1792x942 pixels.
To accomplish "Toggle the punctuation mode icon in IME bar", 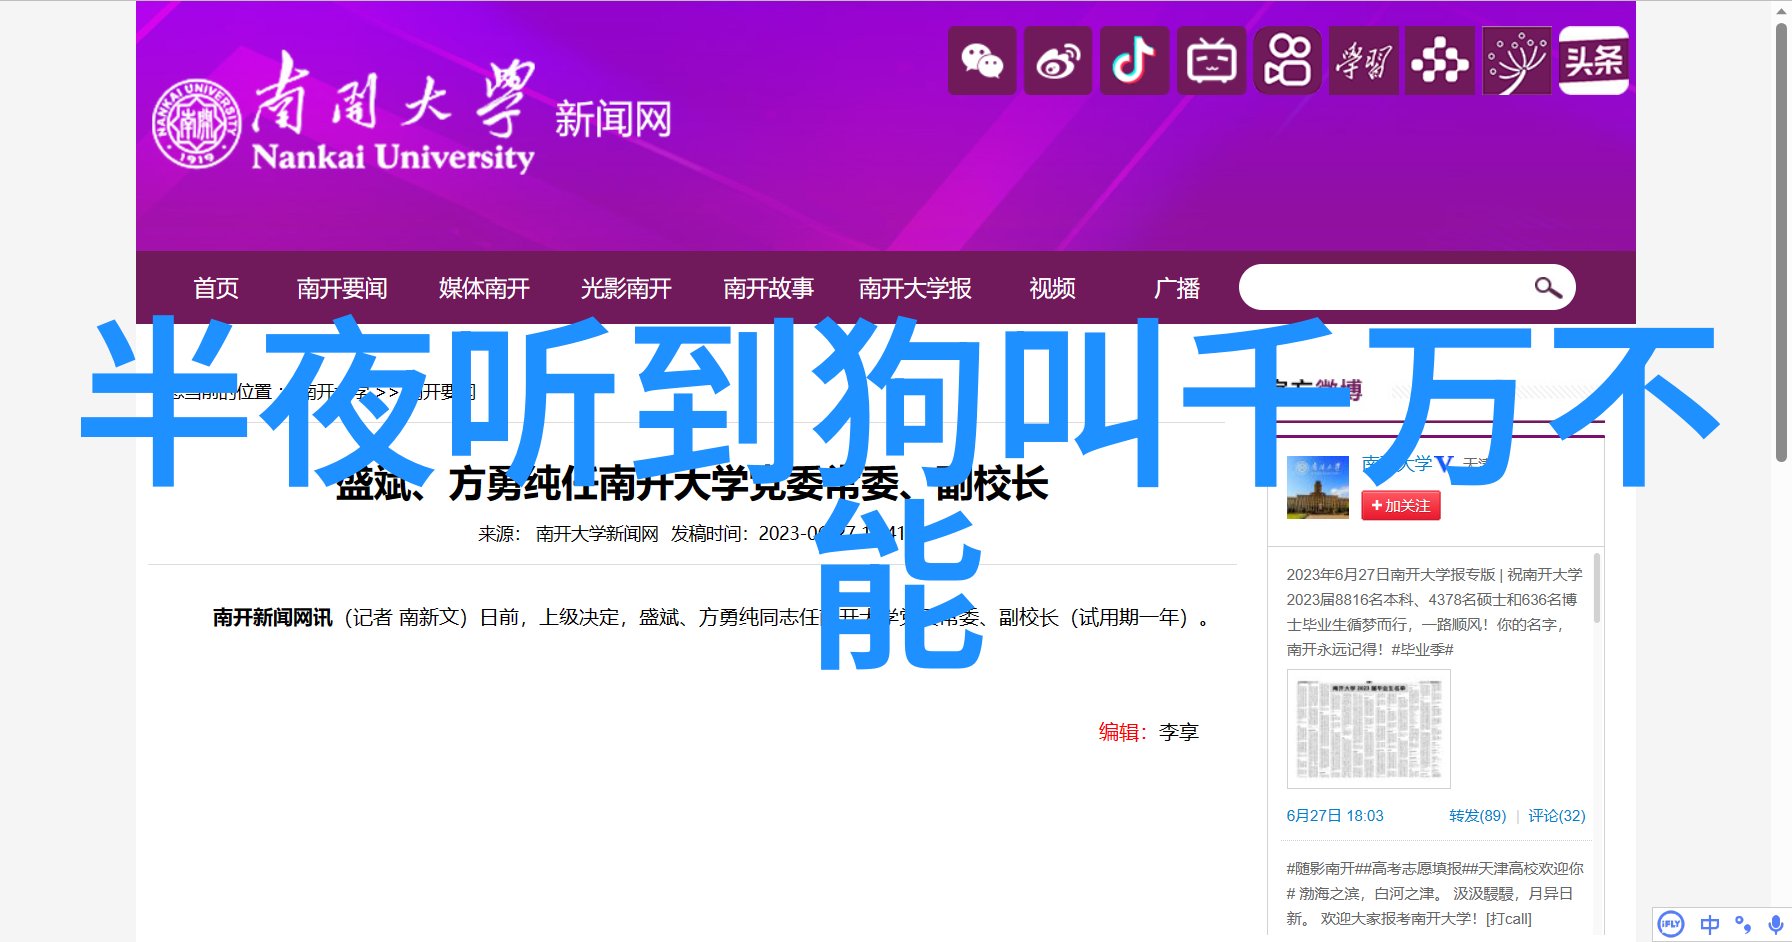I will [x=1743, y=924].
